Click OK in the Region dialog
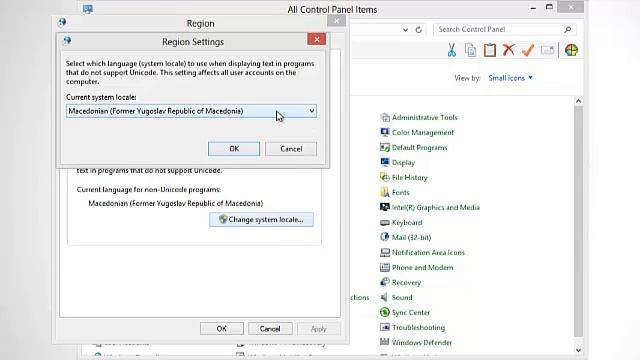This screenshot has height=360, width=640. [x=222, y=329]
